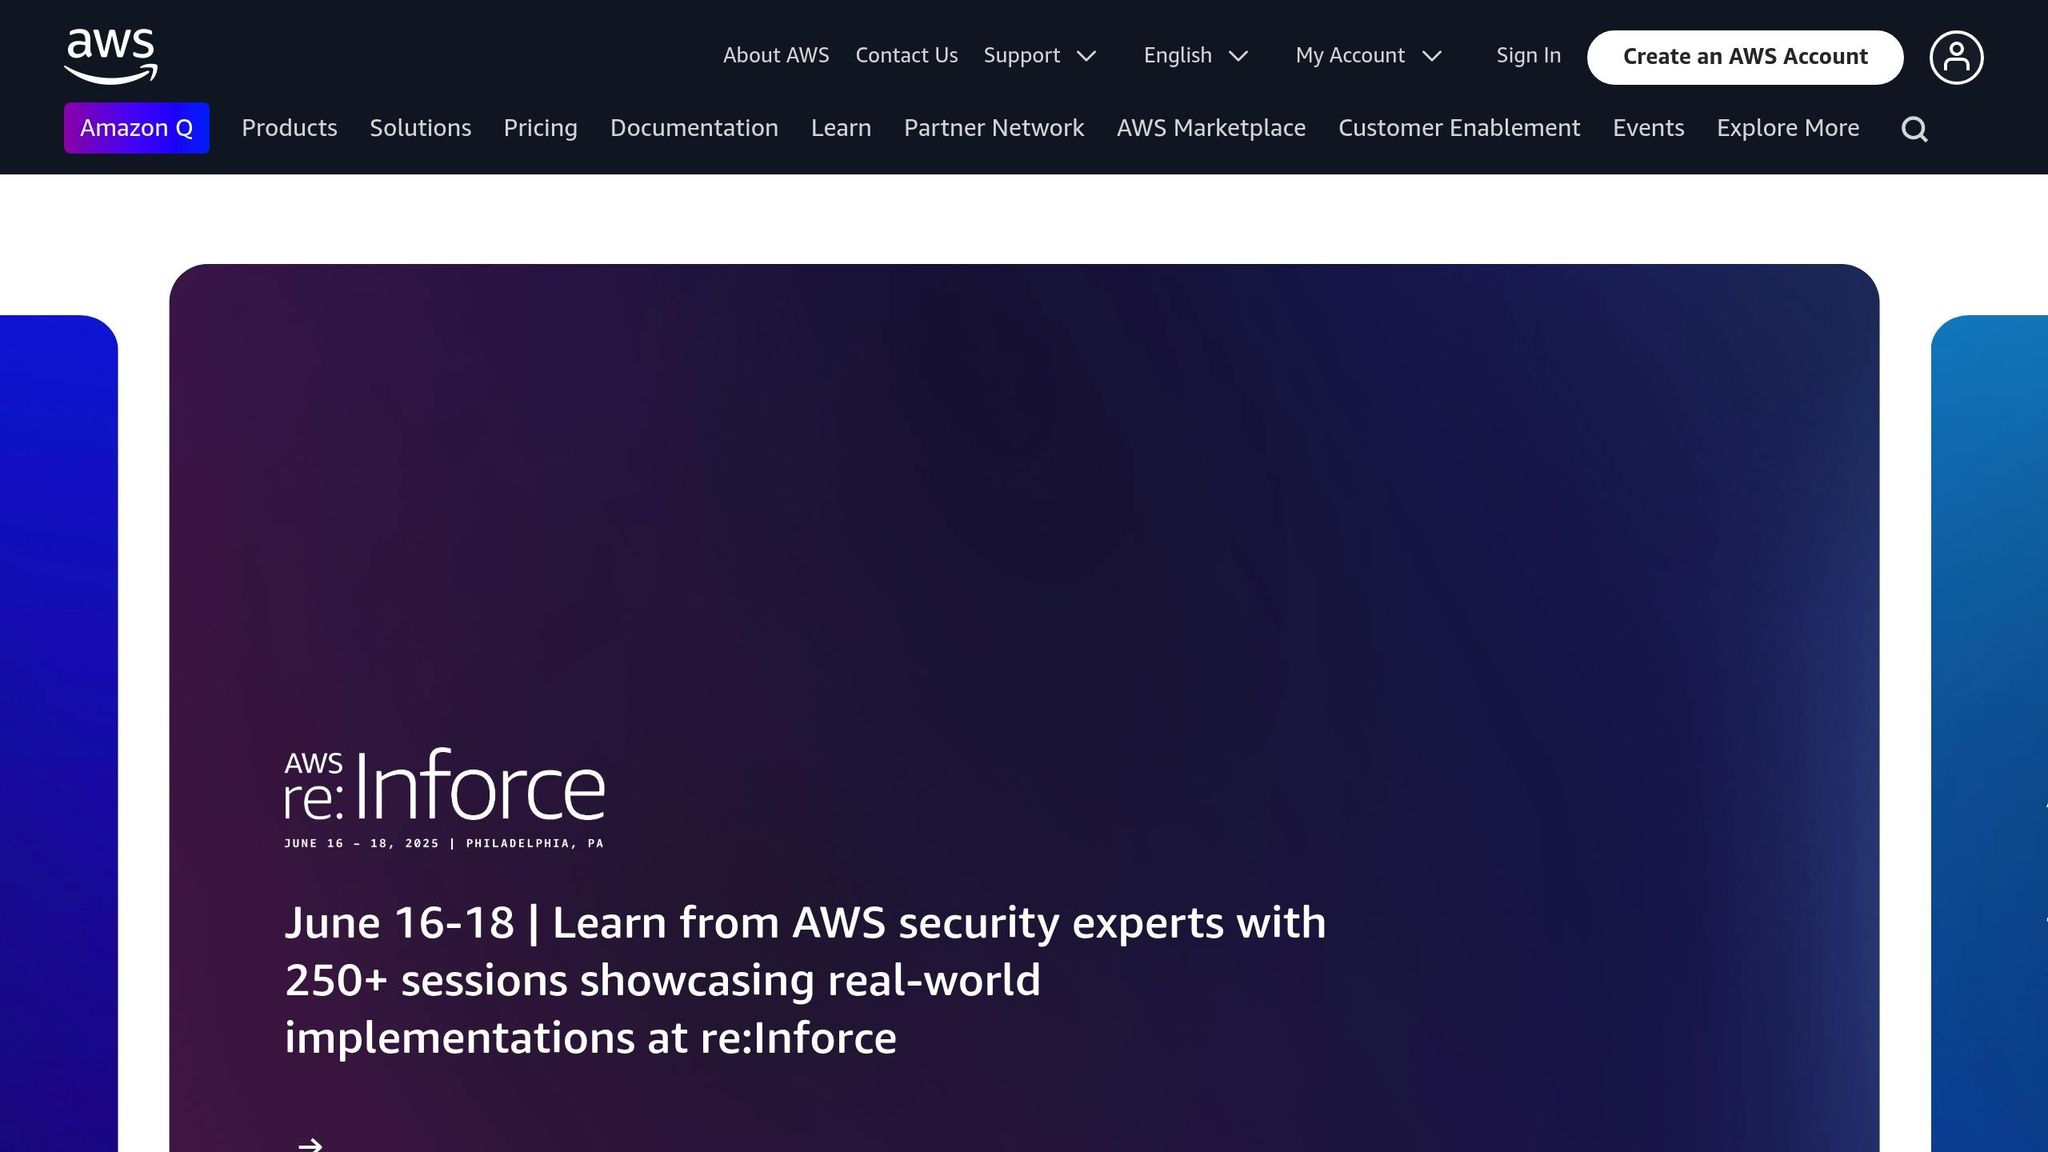Select the Partner Network menu item
The height and width of the screenshot is (1152, 2048).
(x=993, y=128)
